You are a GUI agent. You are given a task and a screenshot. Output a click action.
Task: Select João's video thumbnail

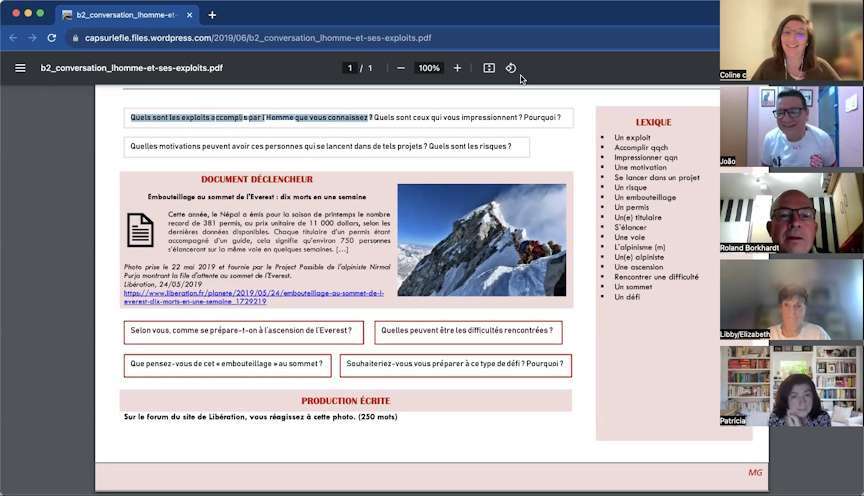click(x=791, y=126)
